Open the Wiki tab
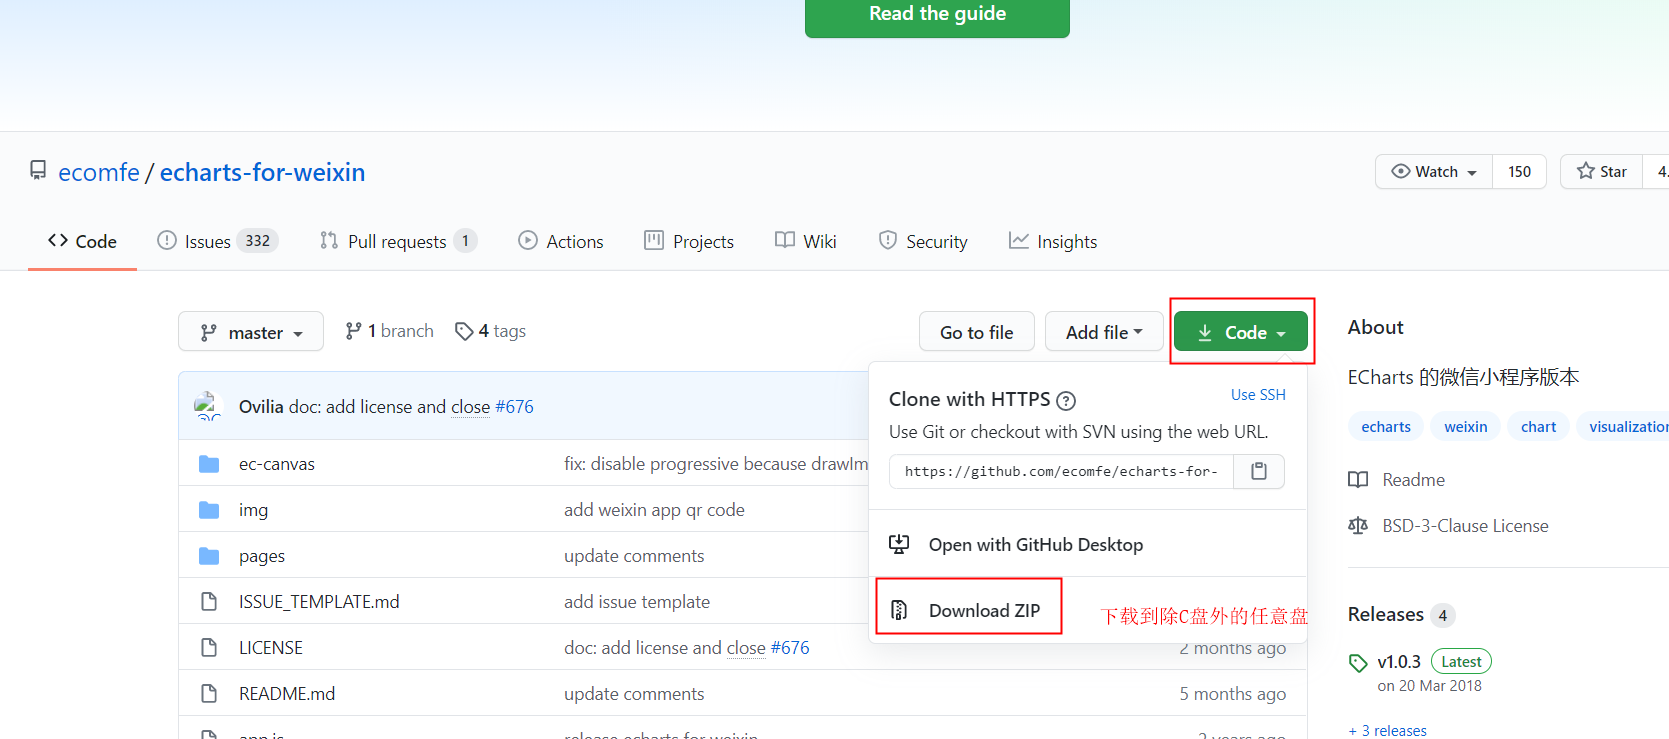Screen dimensions: 1669x739 pos(806,241)
